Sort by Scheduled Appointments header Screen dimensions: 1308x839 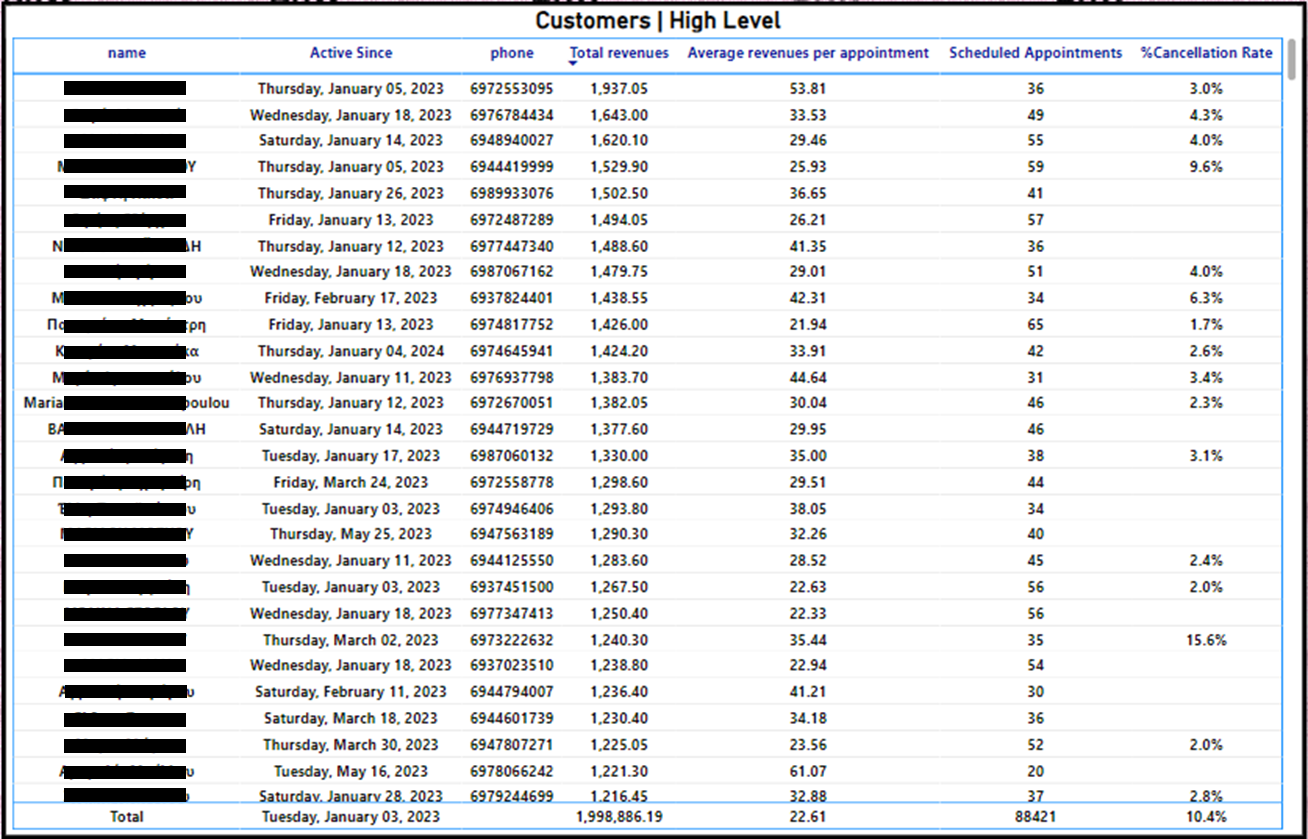(1036, 53)
